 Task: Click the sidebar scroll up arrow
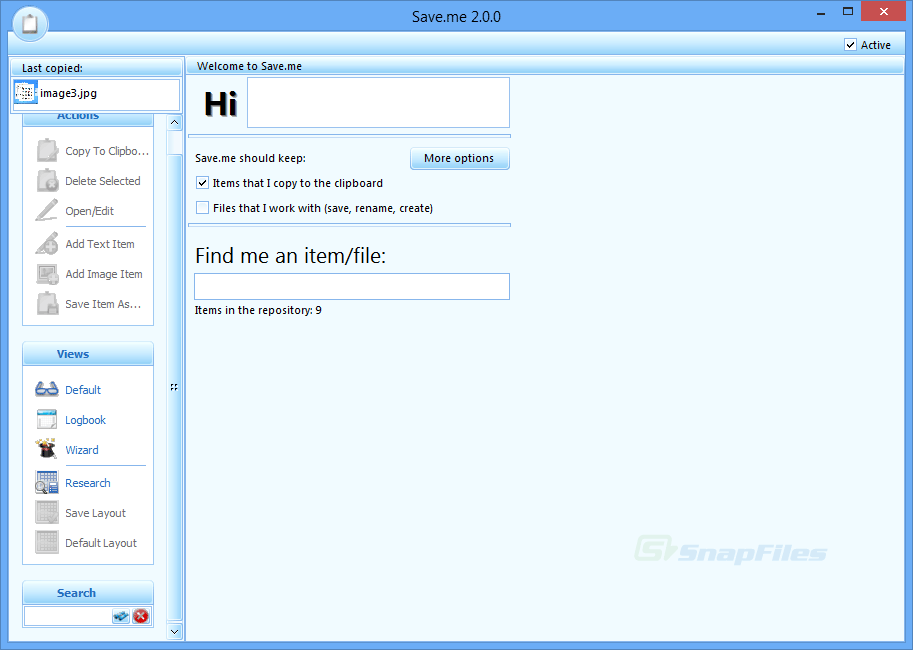tap(174, 122)
